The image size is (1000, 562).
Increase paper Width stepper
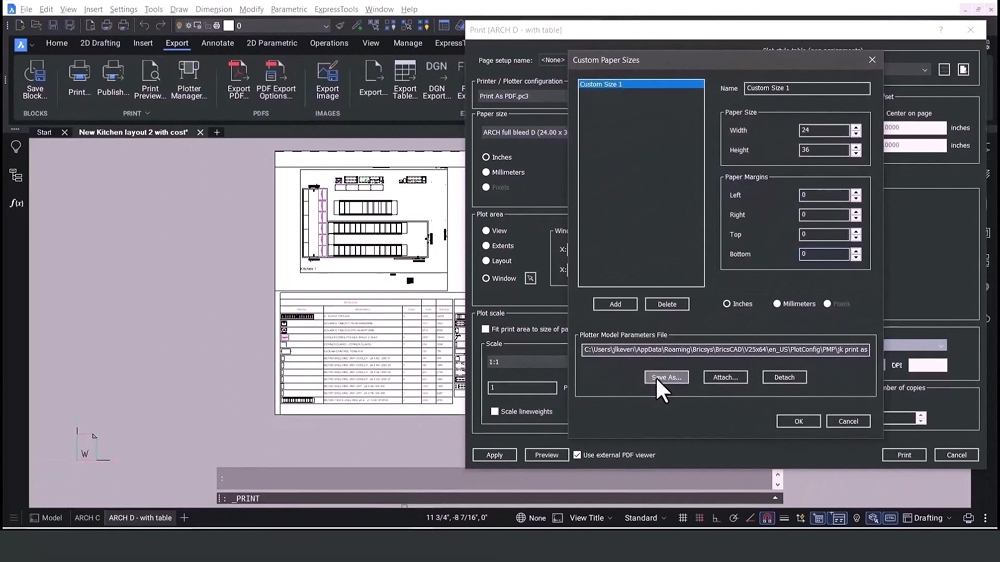[x=856, y=127]
